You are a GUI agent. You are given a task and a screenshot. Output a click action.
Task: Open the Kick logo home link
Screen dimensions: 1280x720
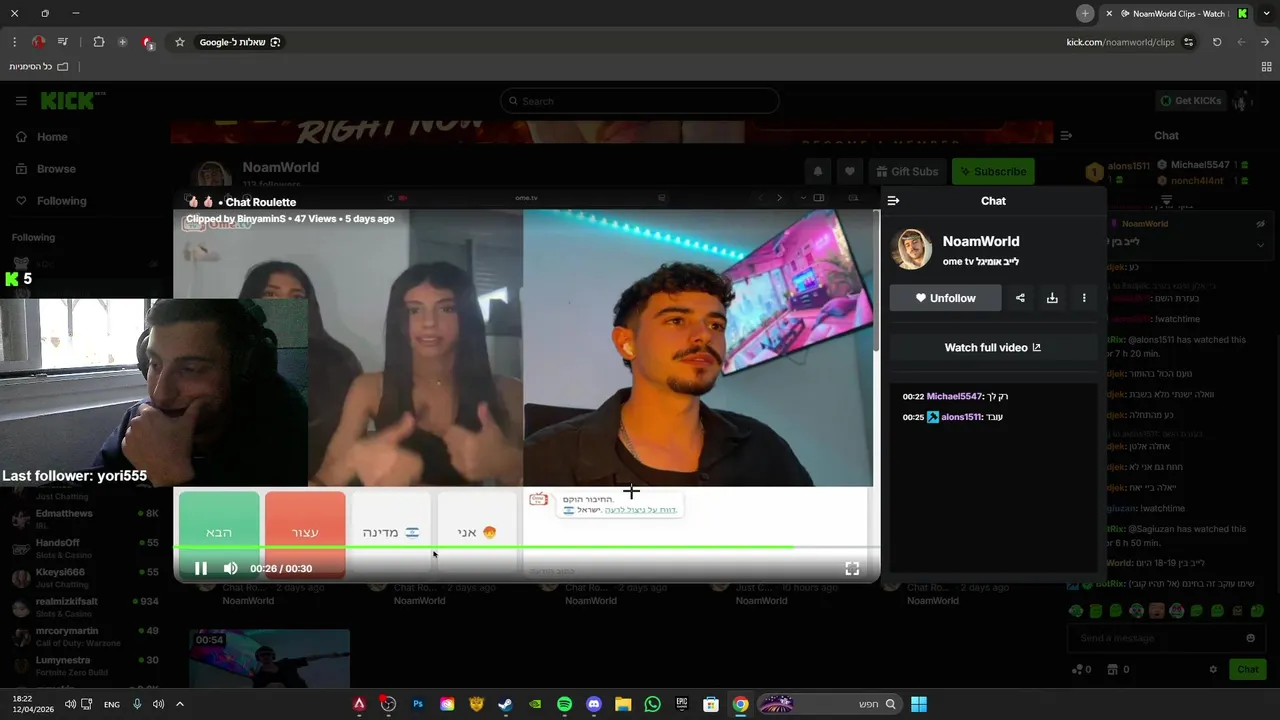point(72,101)
